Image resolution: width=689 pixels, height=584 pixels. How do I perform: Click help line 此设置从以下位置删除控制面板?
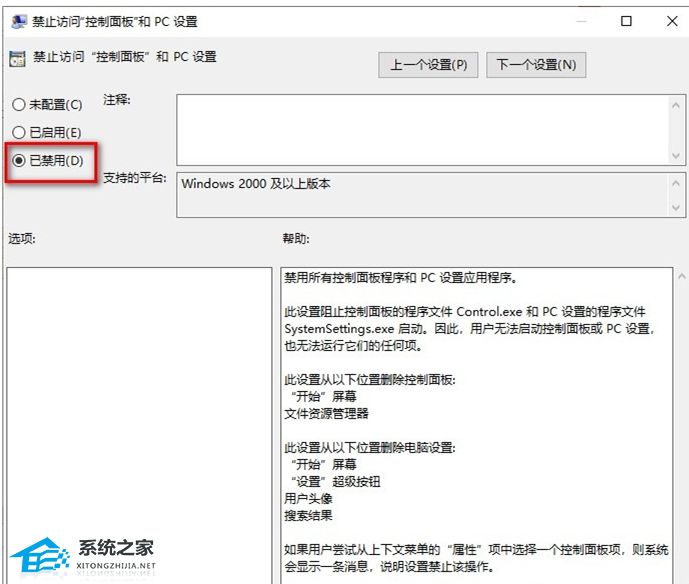coord(370,379)
